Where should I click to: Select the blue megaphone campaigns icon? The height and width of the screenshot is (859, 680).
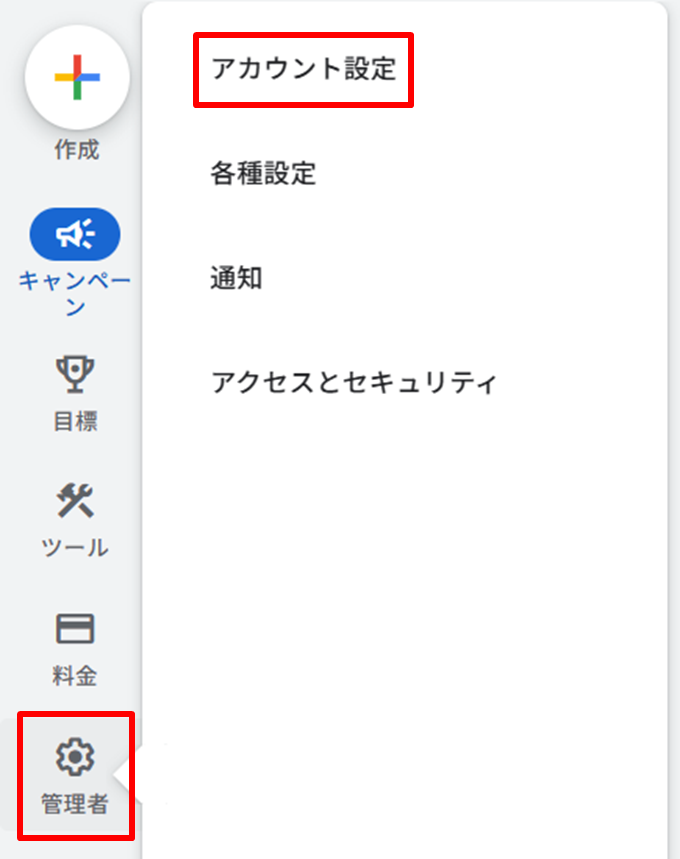coord(75,234)
